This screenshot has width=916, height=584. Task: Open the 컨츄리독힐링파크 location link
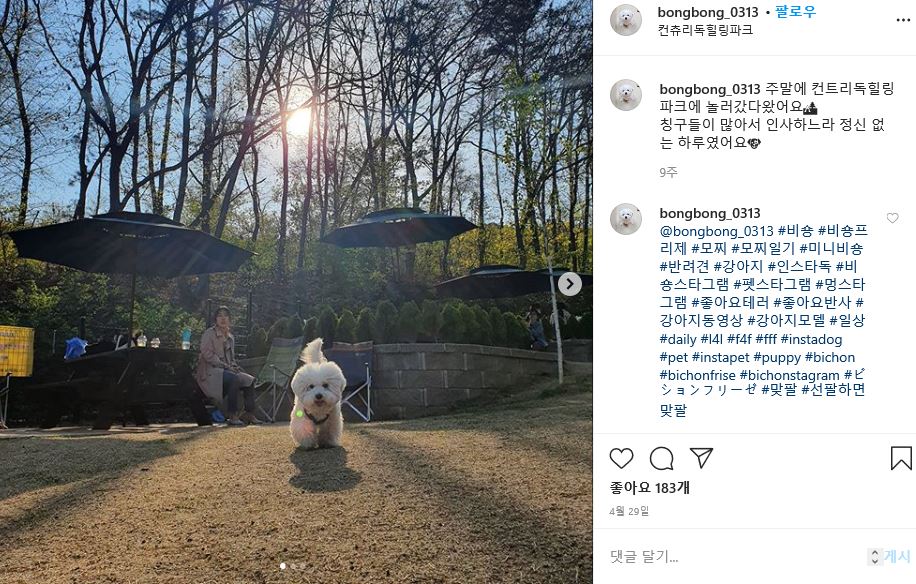click(x=705, y=30)
